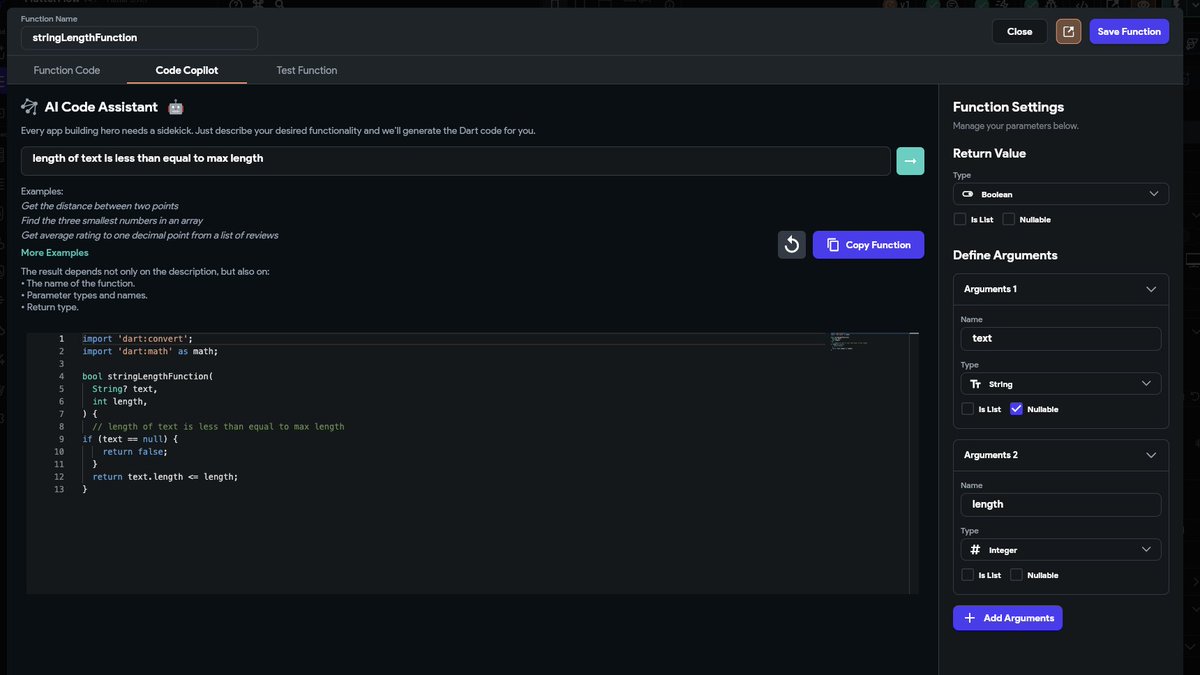The image size is (1200, 675).
Task: Toggle Nullable under Return Value
Action: (x=1009, y=219)
